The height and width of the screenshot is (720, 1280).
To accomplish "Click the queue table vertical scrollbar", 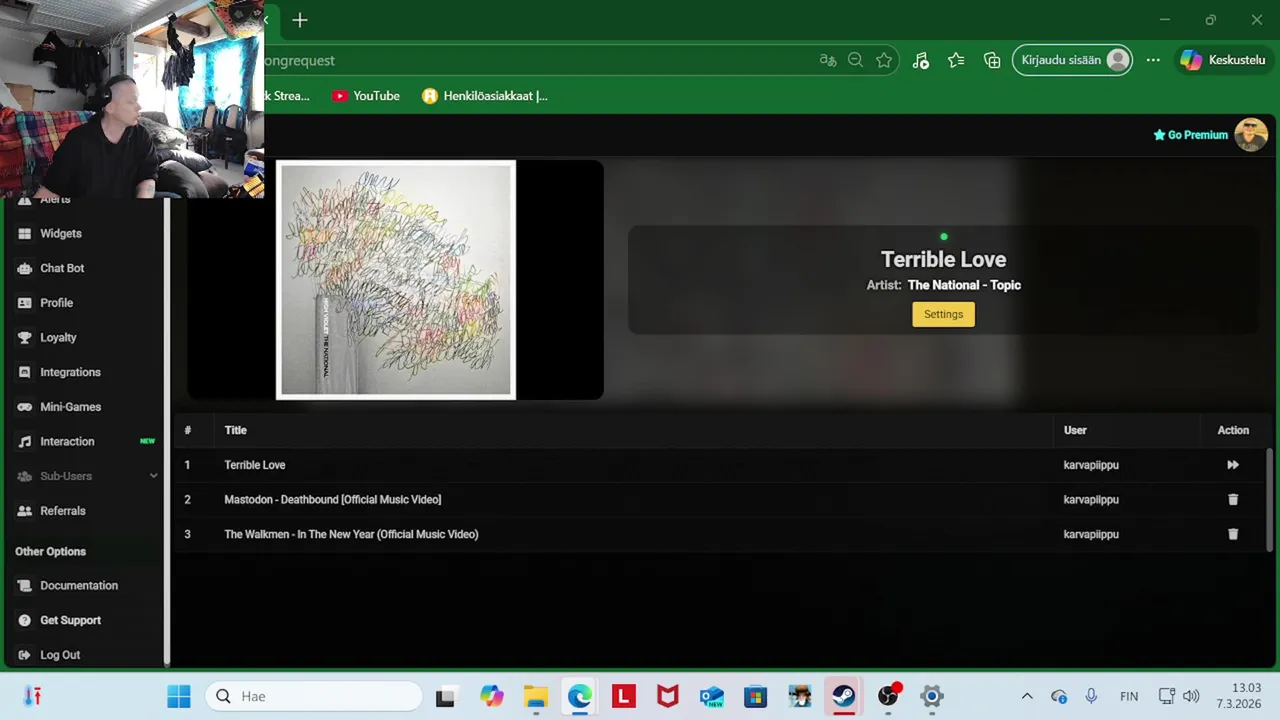I will pos(1270,498).
